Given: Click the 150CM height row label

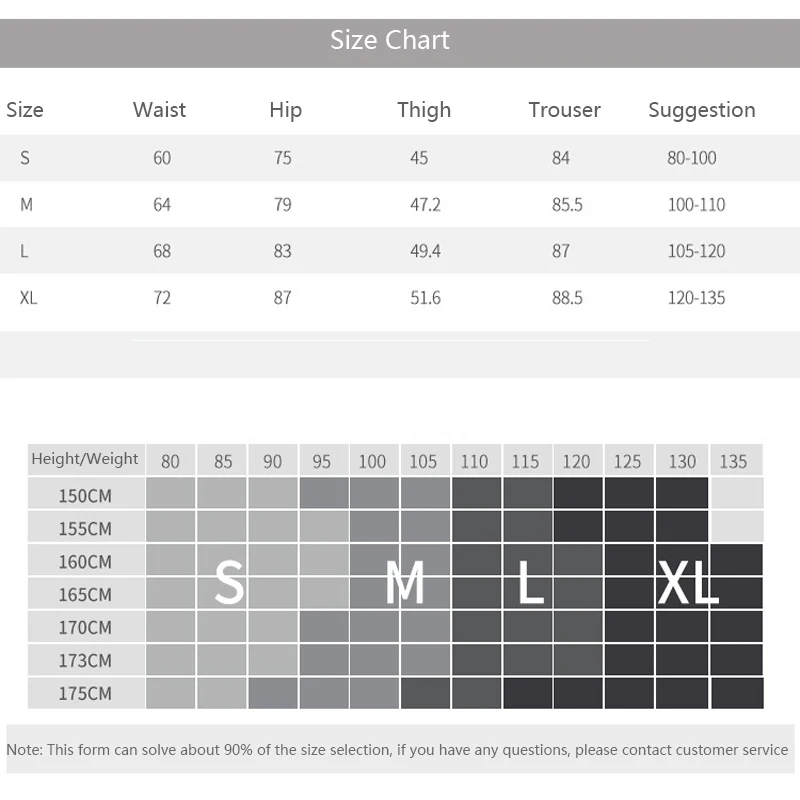Looking at the screenshot, I should 85,495.
